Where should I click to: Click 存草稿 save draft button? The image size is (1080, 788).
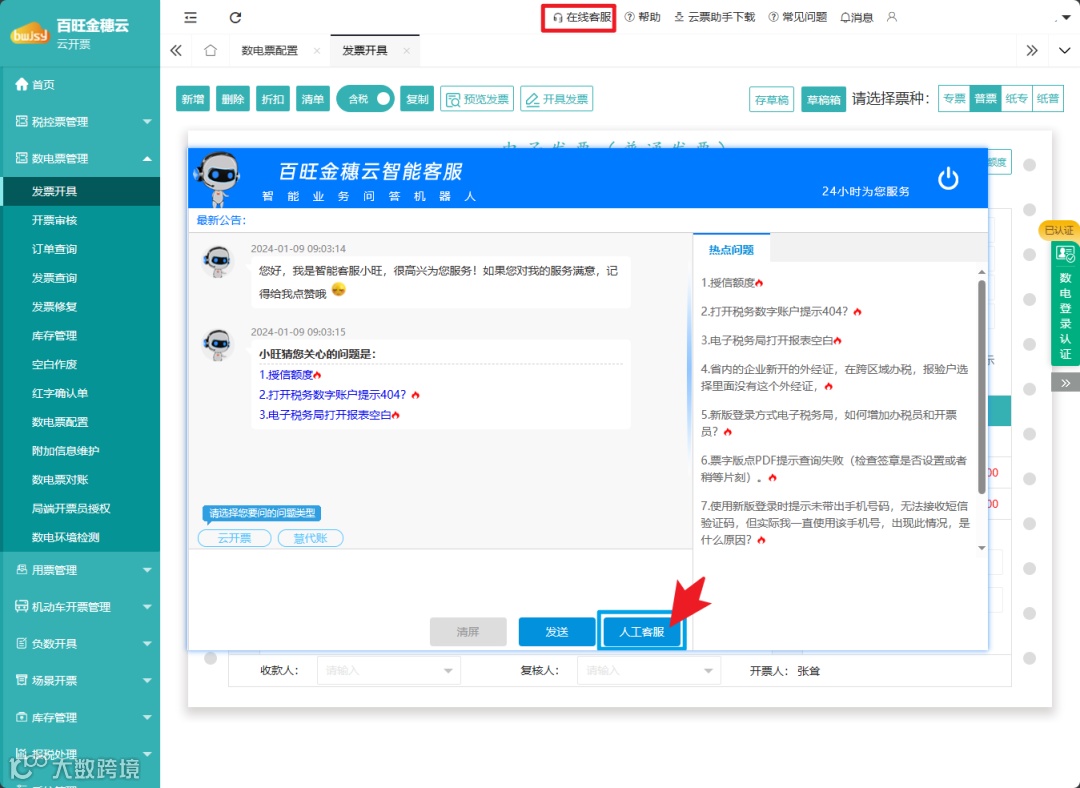(771, 99)
